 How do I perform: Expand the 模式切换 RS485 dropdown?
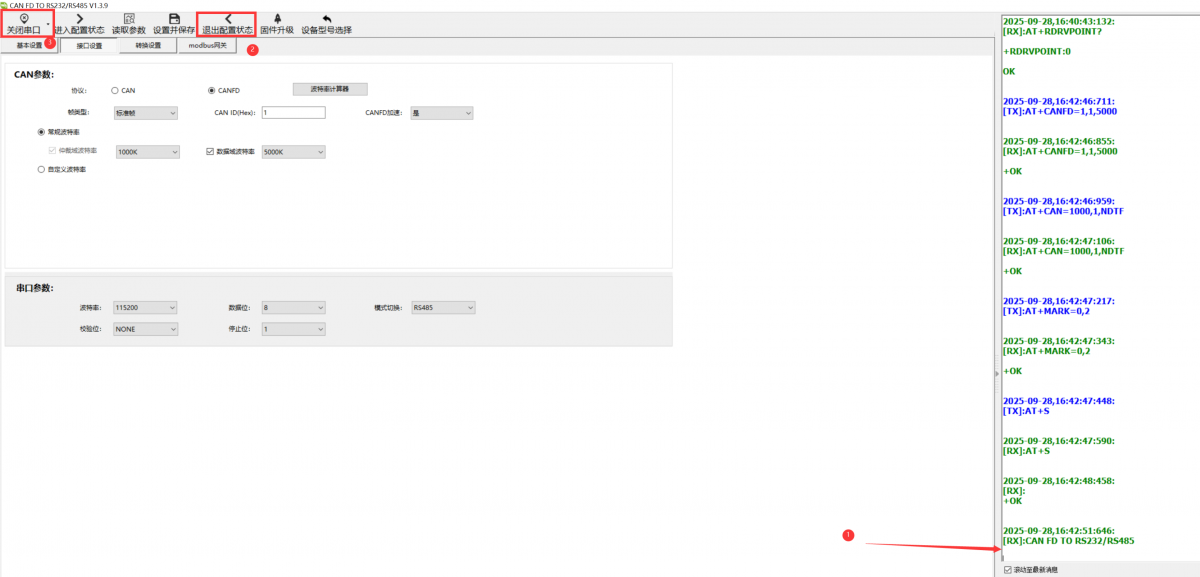point(443,307)
